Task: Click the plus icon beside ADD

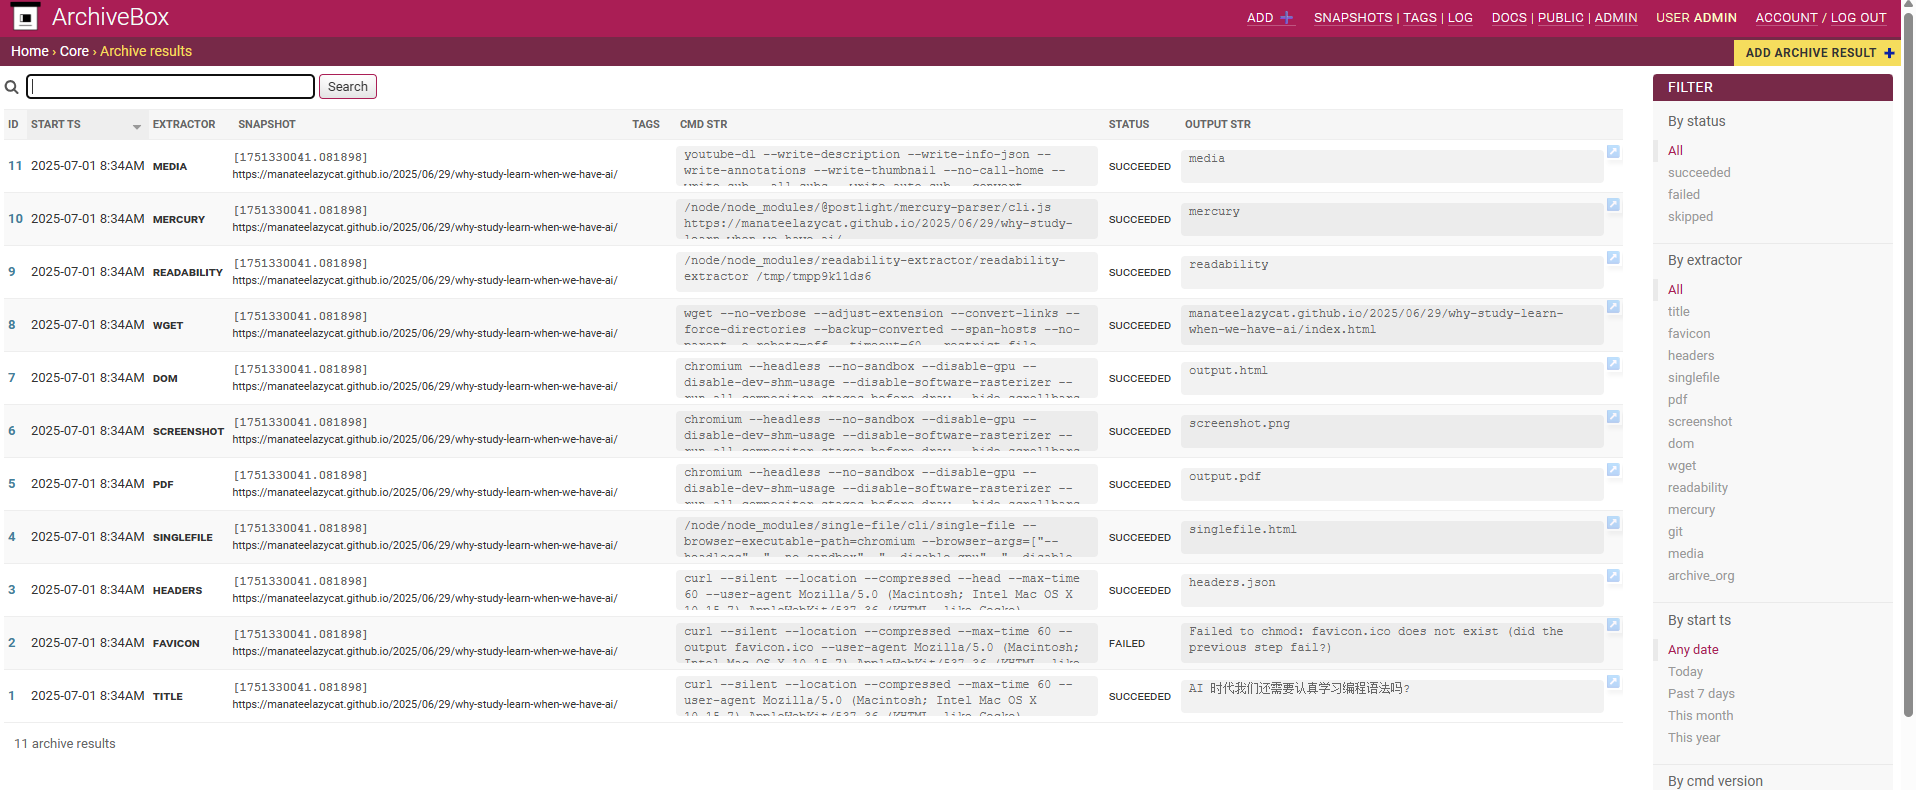Action: 1287,18
